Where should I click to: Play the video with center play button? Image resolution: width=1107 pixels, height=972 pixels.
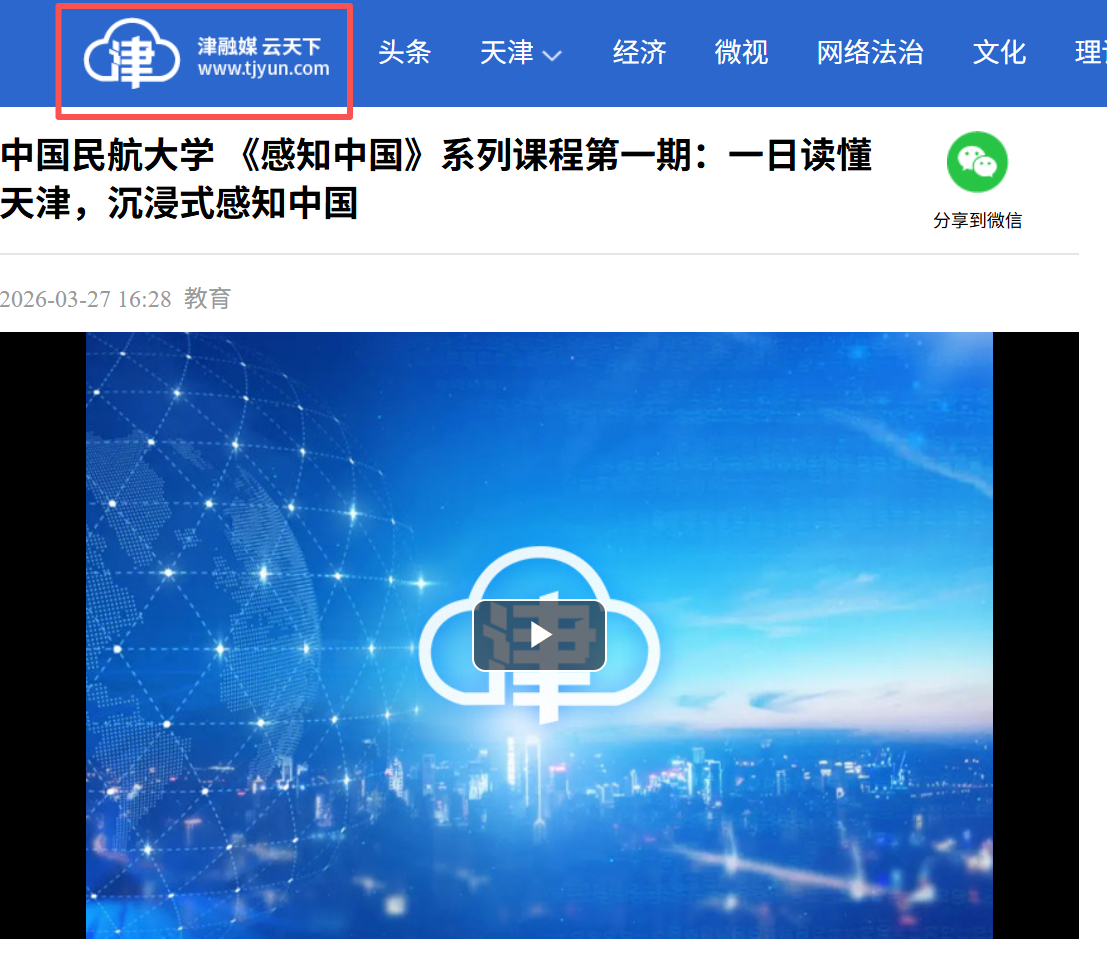tap(539, 635)
